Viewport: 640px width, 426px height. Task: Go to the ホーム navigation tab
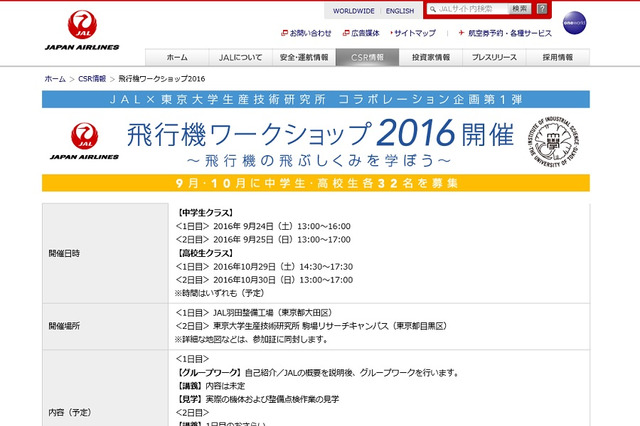(x=177, y=57)
